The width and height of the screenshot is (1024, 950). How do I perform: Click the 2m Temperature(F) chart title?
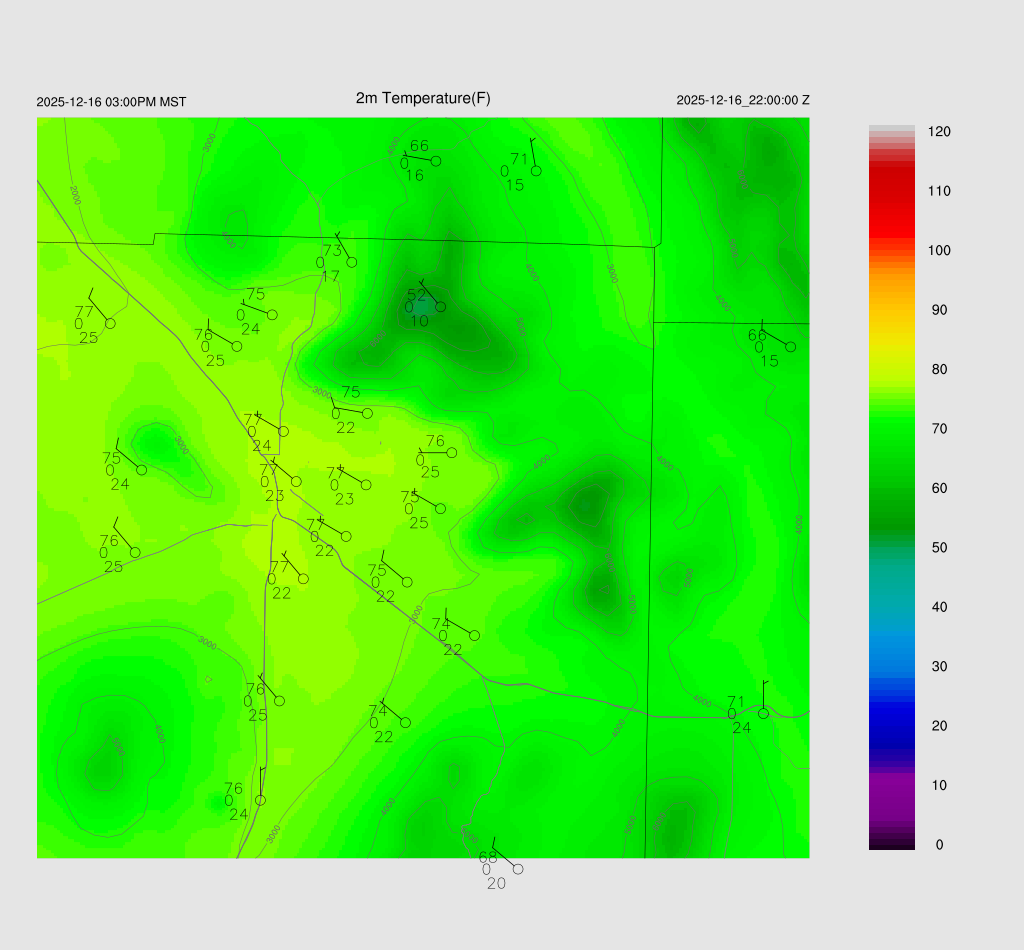[x=423, y=98]
